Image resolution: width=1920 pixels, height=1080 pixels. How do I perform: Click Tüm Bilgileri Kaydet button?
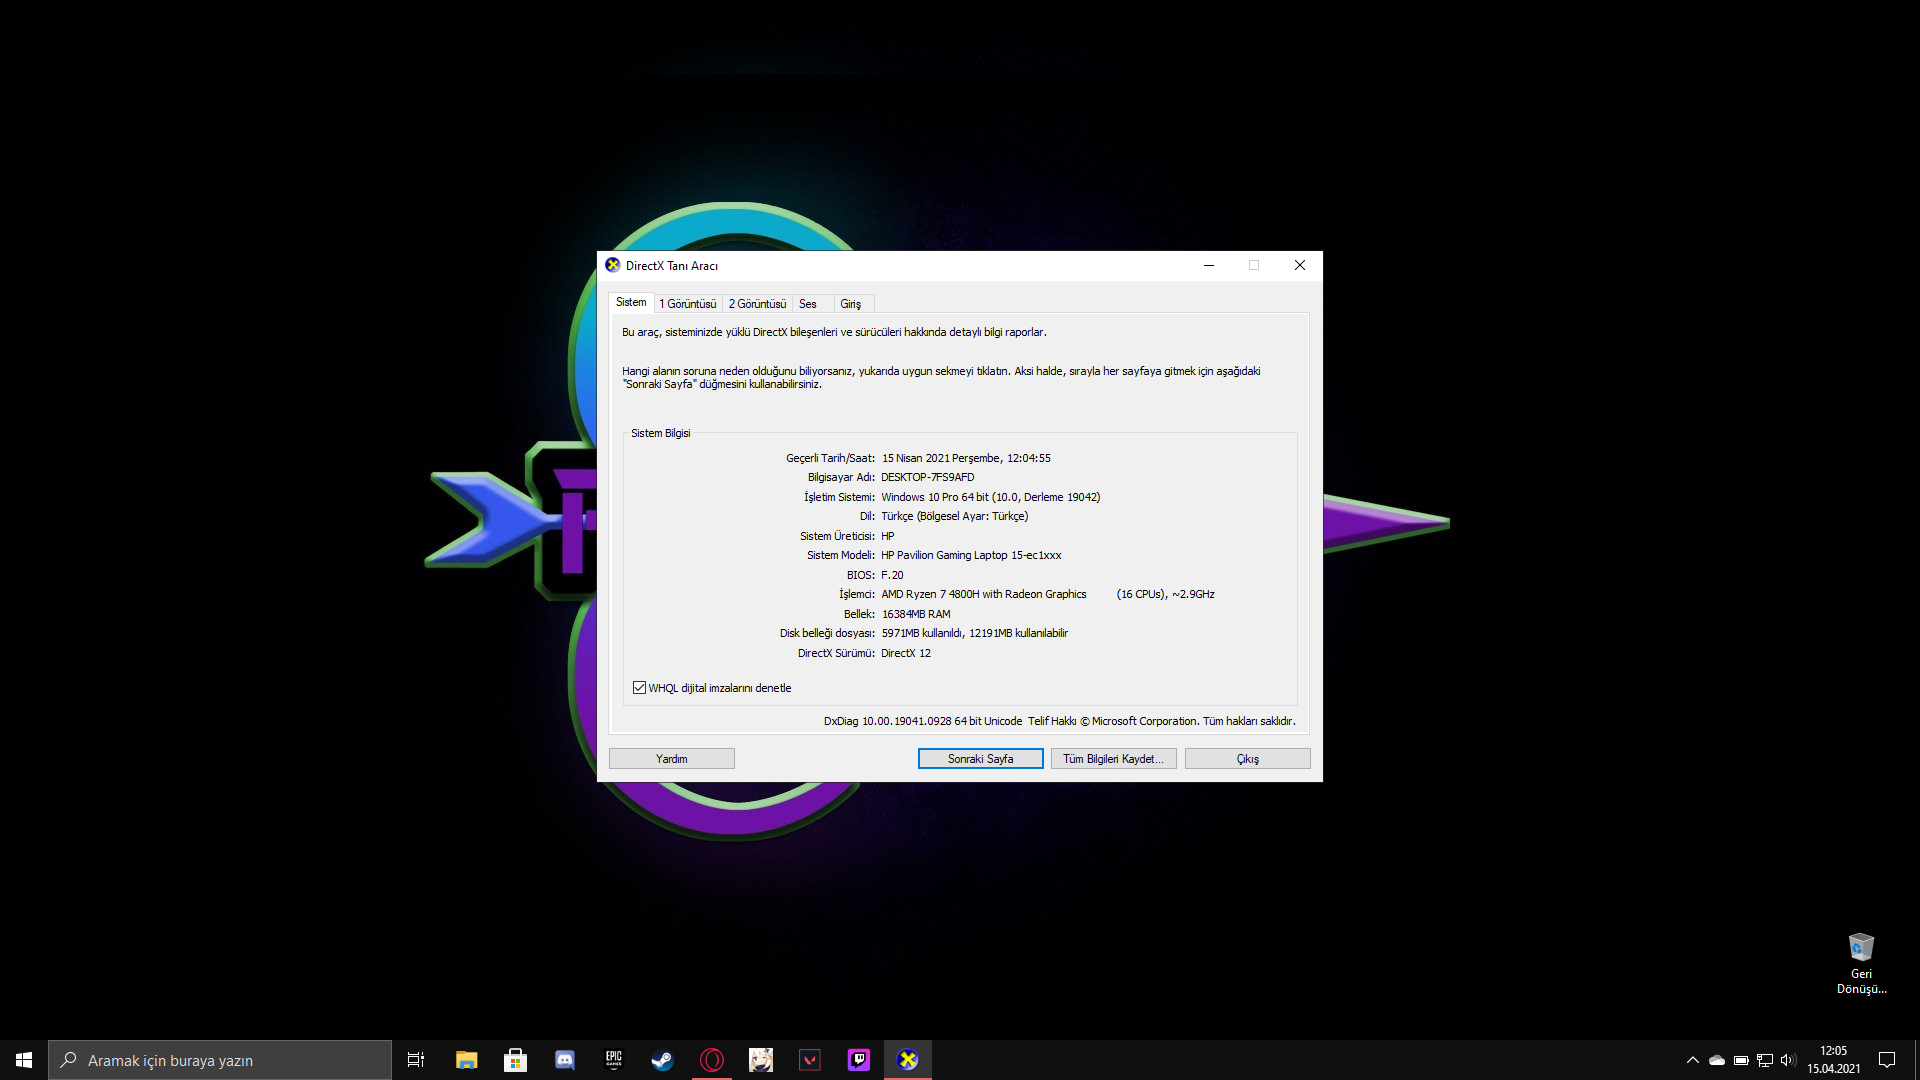1113,759
